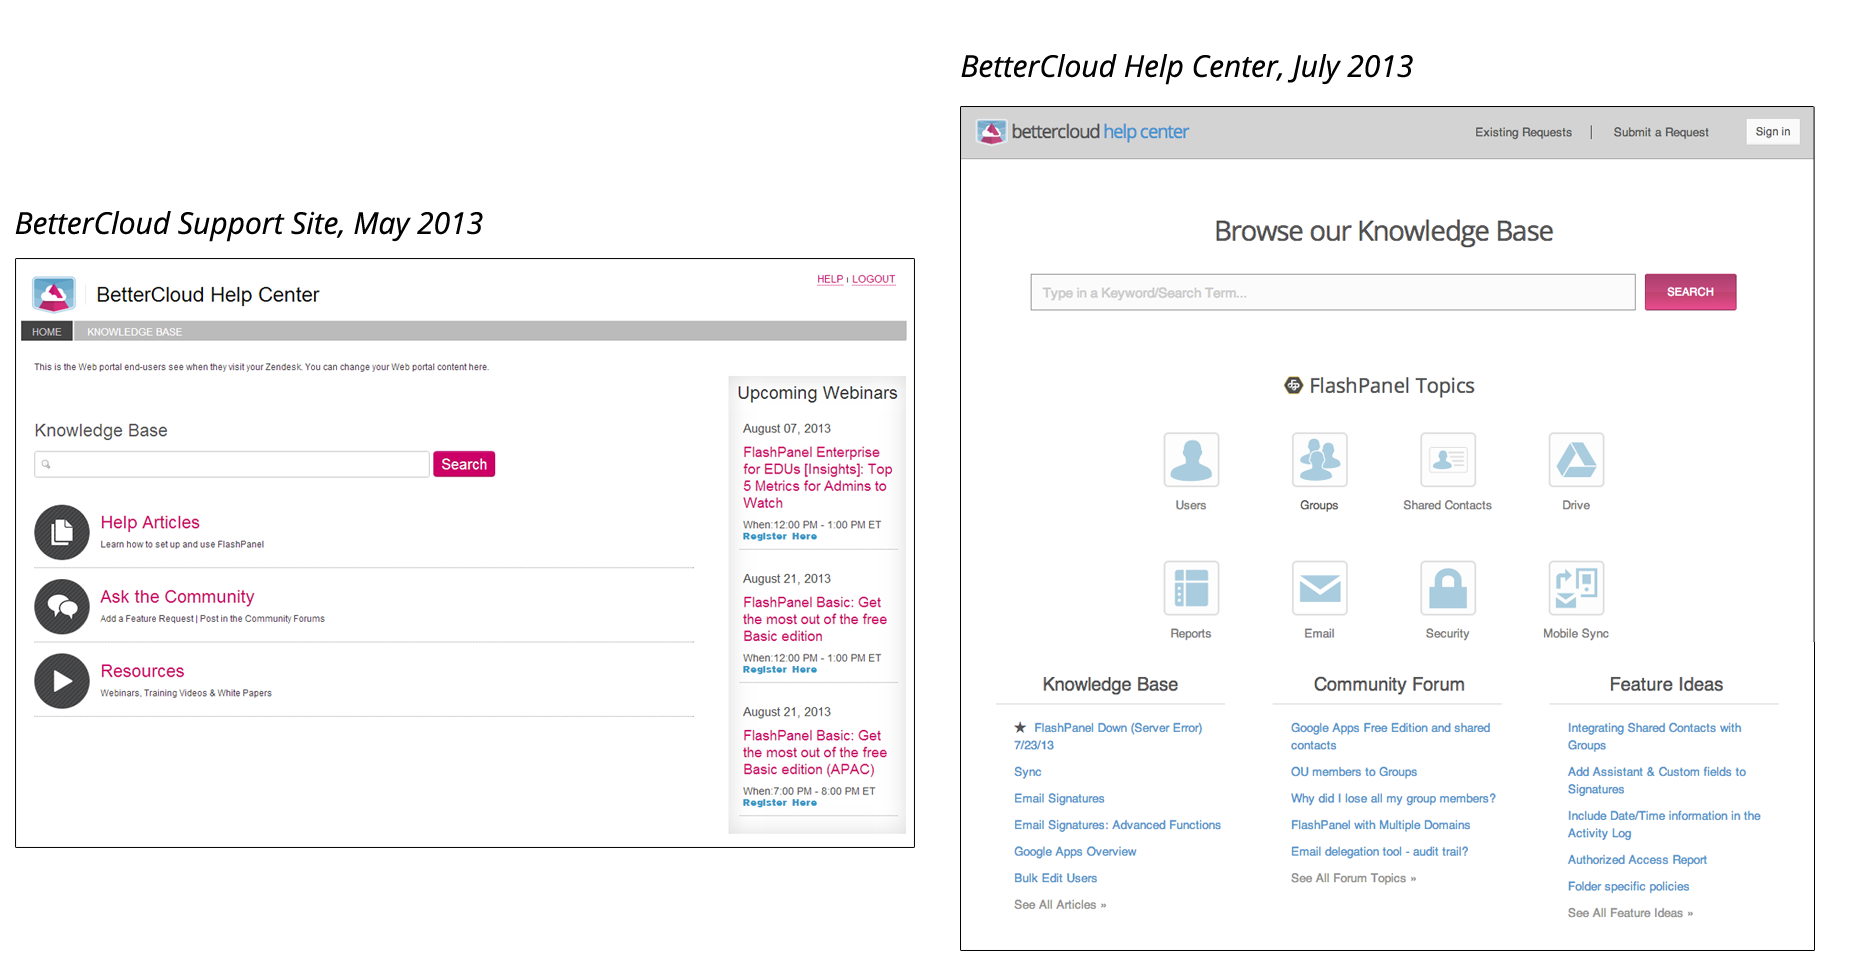Click the Search button in May site
This screenshot has width=1850, height=976.
tap(464, 464)
